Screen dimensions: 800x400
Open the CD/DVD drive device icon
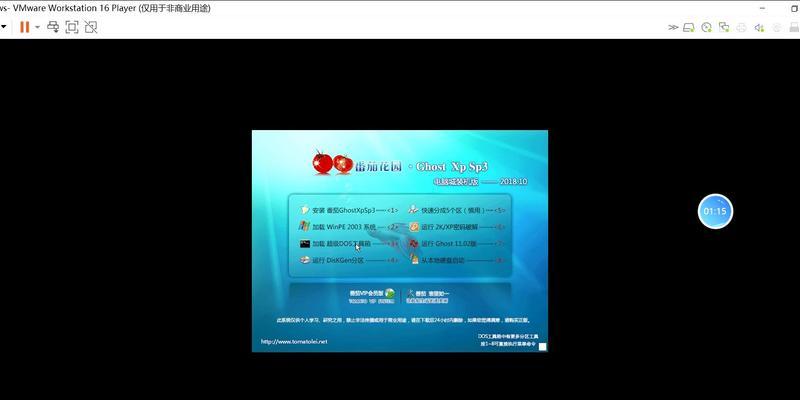click(x=706, y=28)
